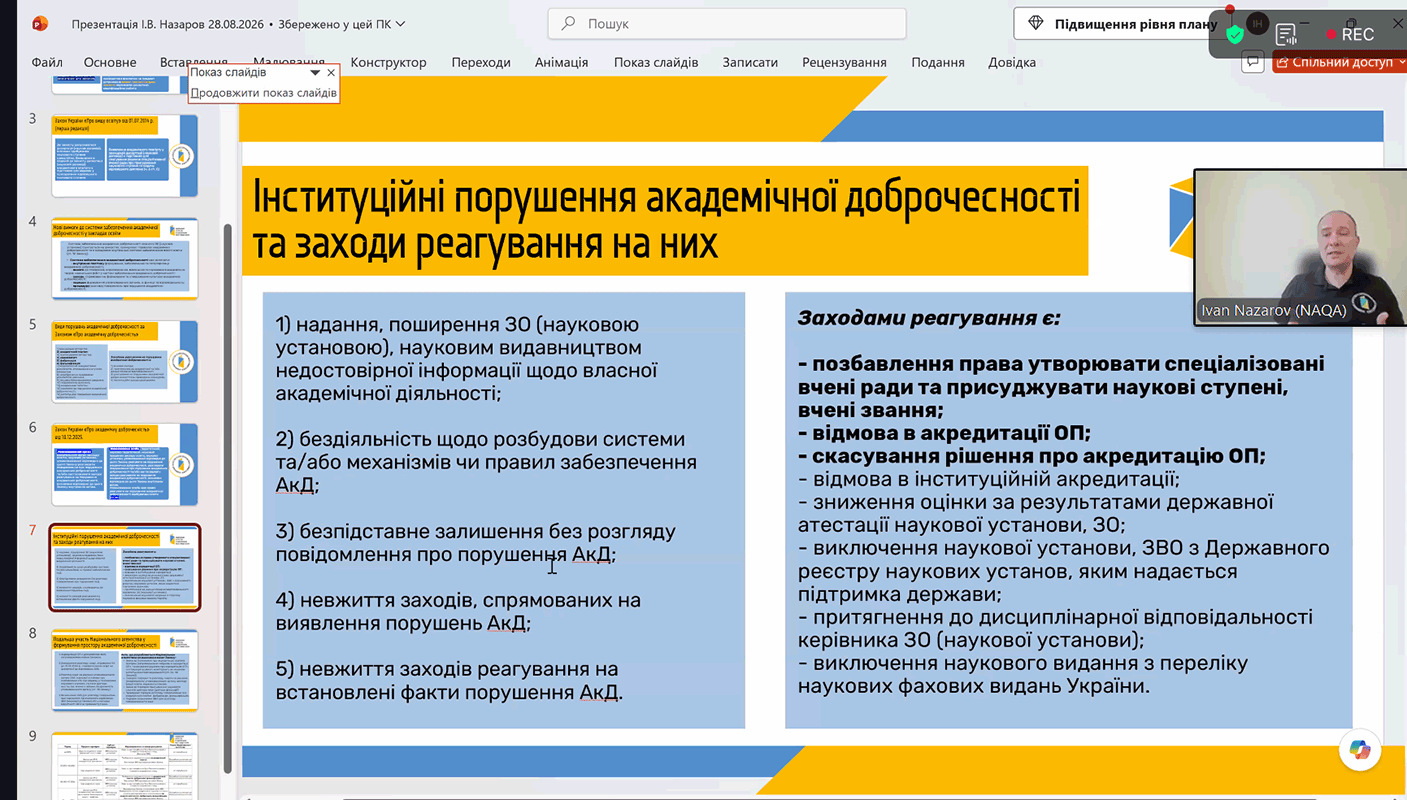Open the Довідка tab

pyautogui.click(x=1012, y=62)
